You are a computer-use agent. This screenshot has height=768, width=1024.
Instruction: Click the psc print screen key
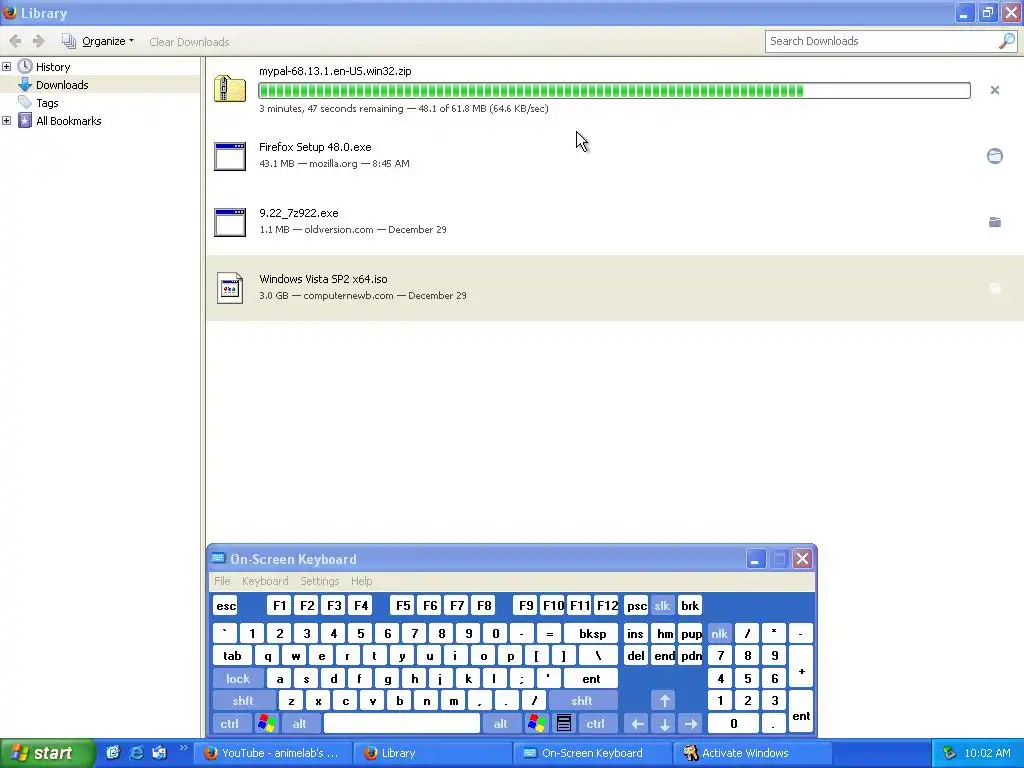[x=637, y=605]
